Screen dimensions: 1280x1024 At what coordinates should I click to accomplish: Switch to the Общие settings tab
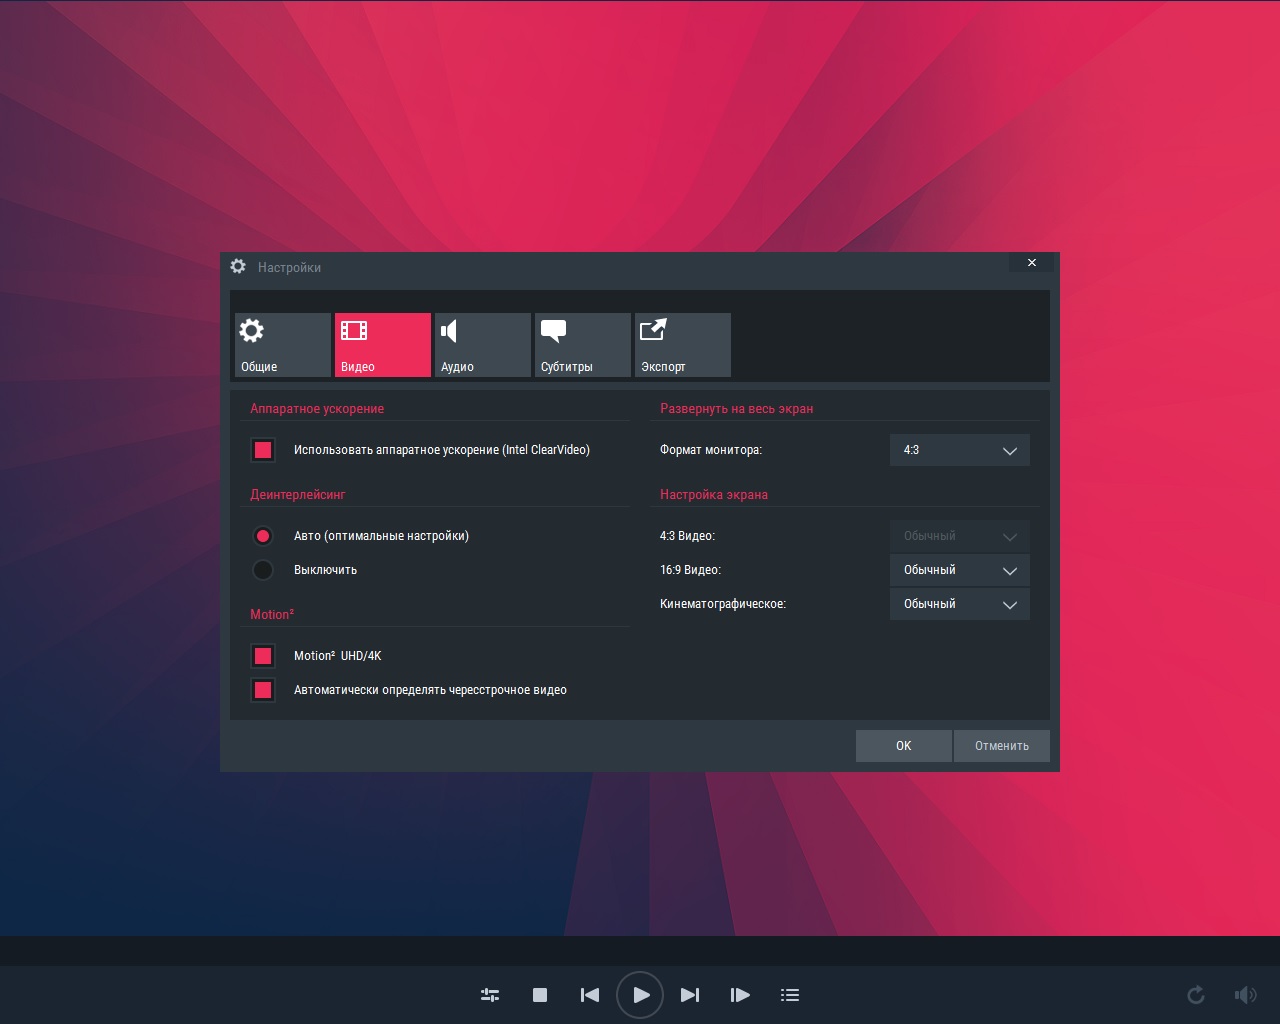[283, 345]
